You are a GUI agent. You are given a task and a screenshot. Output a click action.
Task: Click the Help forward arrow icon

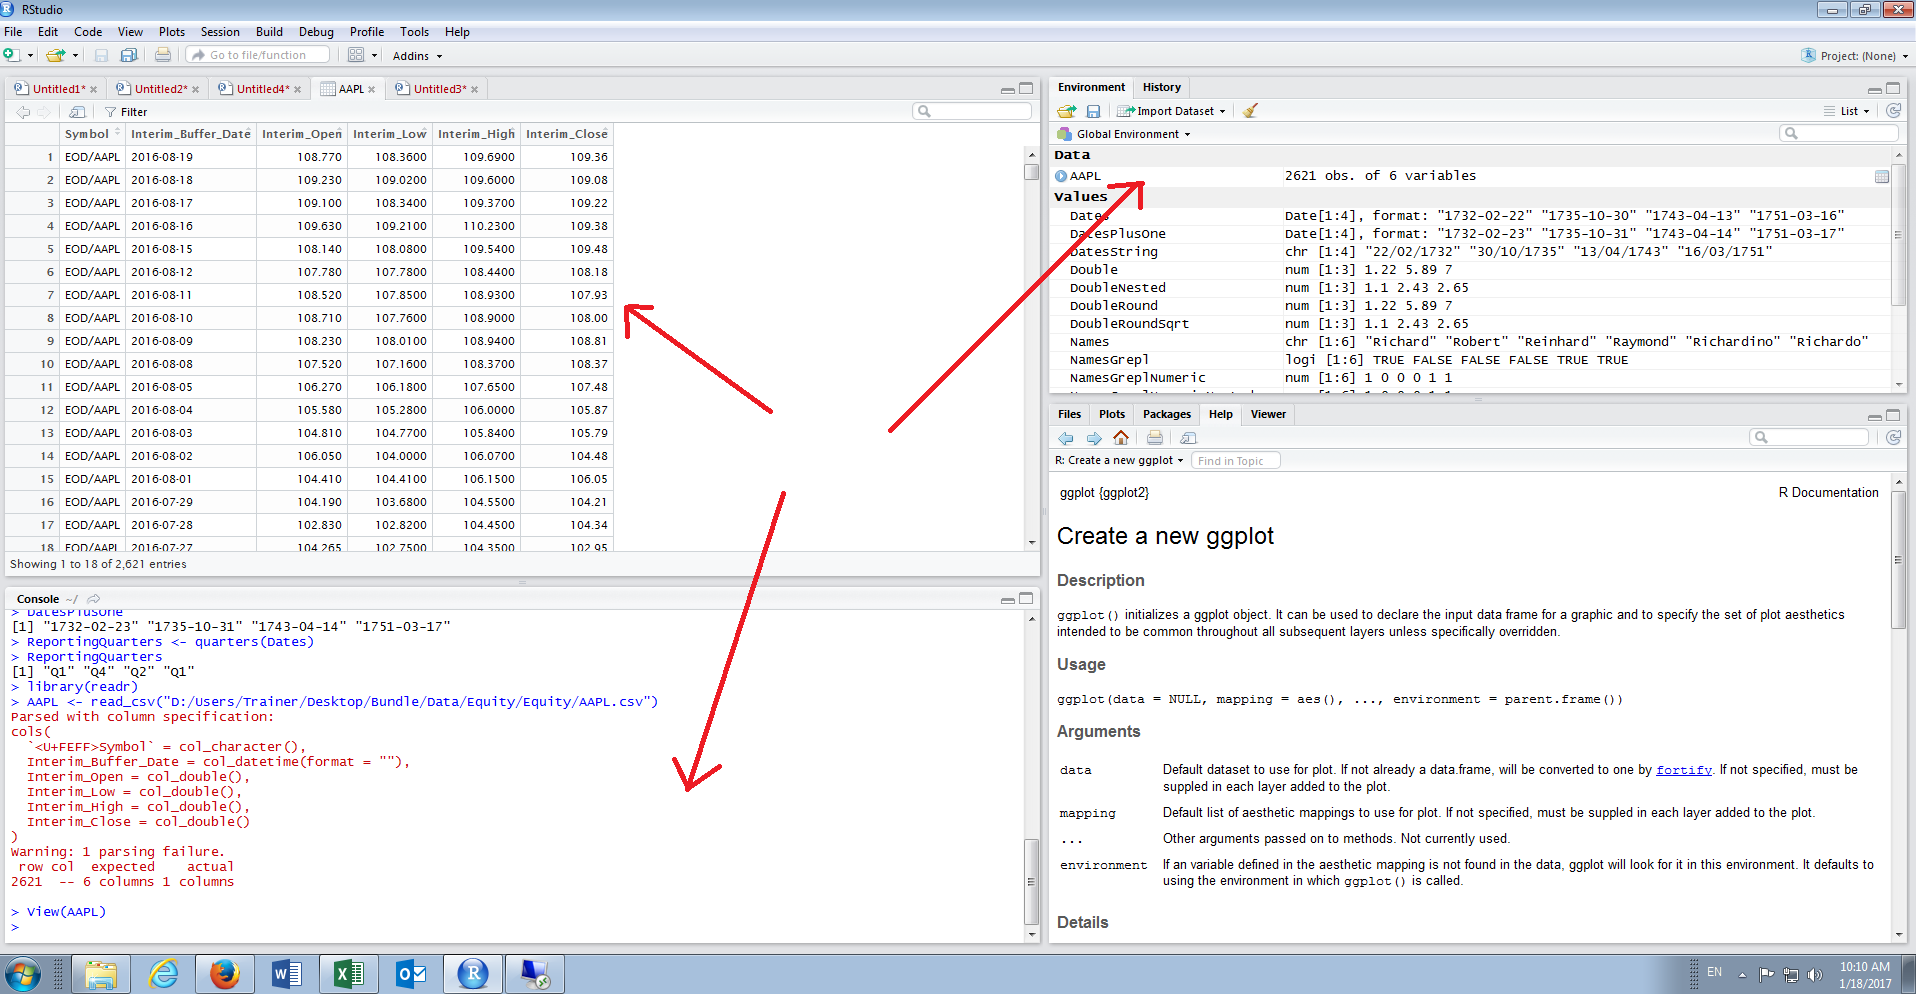point(1094,438)
